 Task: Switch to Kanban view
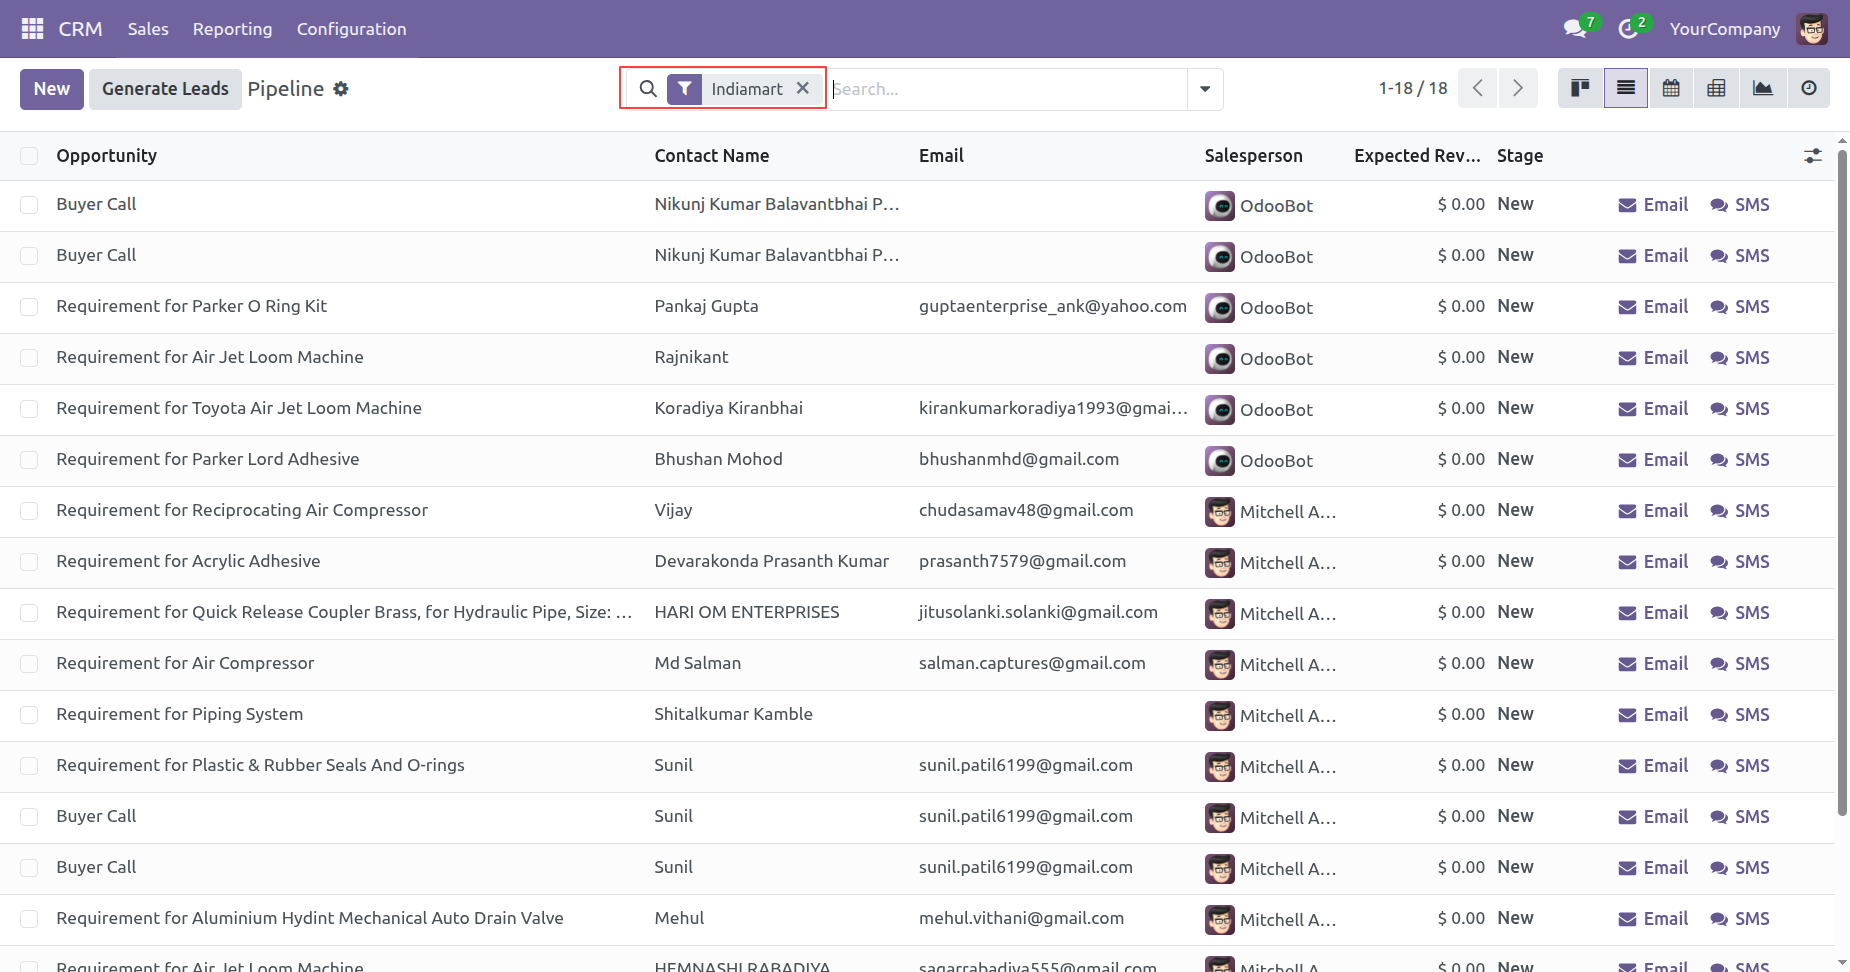(1580, 89)
